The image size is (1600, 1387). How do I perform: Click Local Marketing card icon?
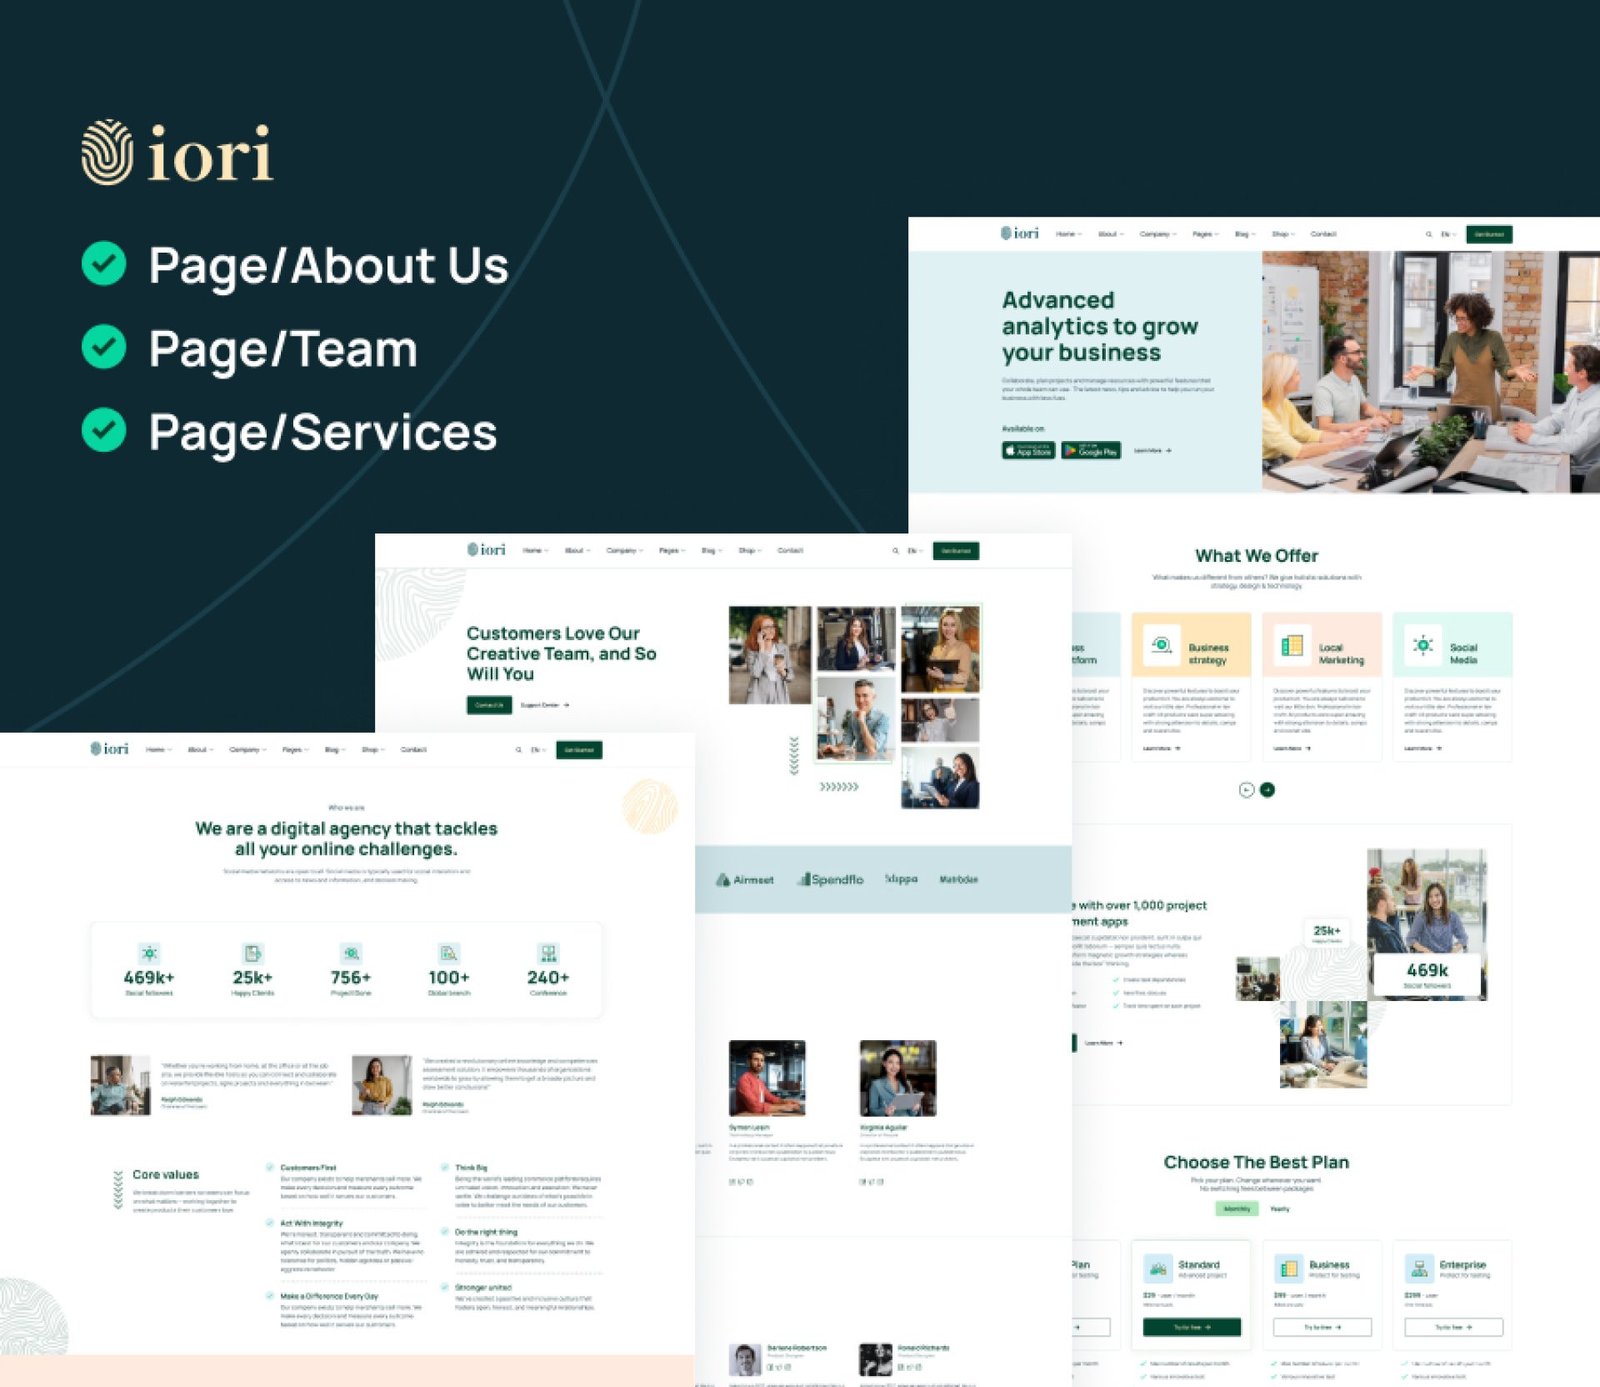click(x=1292, y=645)
